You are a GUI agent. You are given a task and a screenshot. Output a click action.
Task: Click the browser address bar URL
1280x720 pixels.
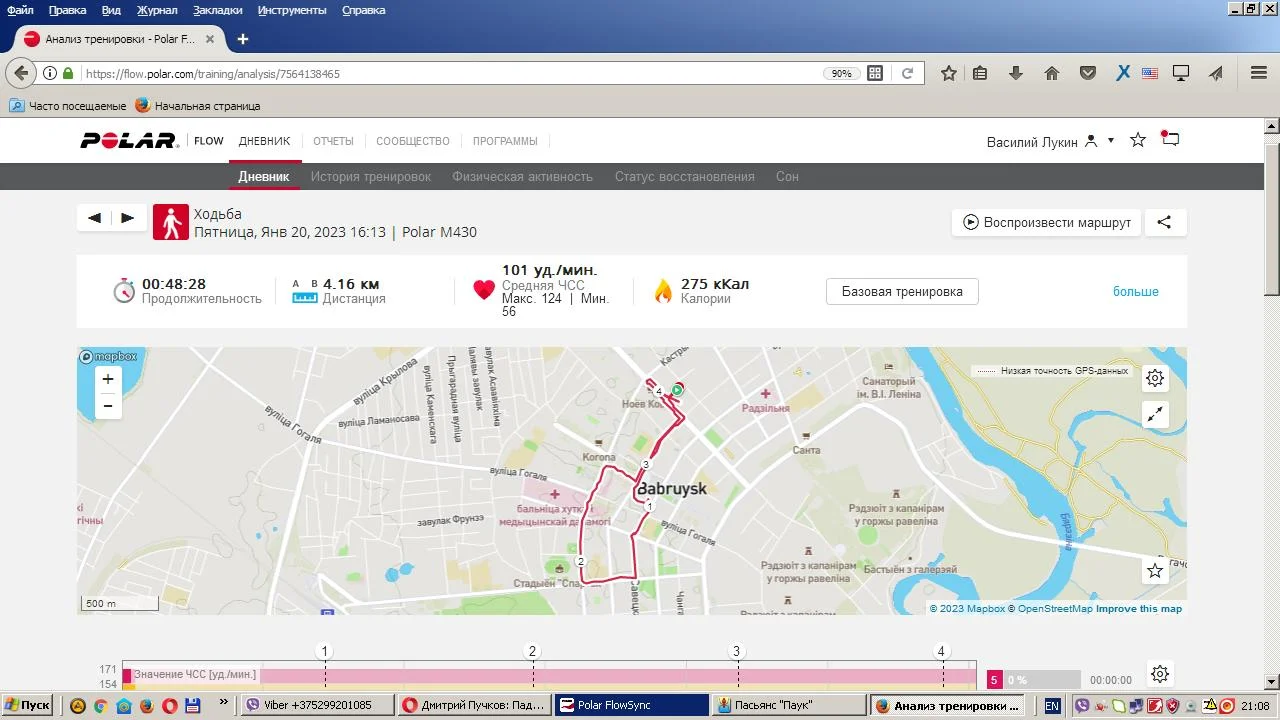(x=450, y=74)
